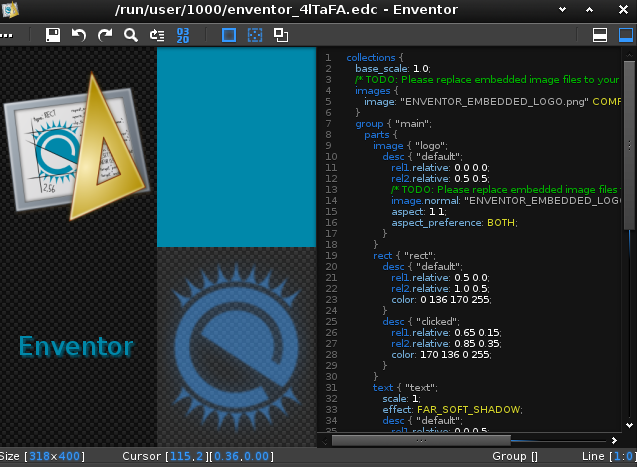This screenshot has height=467, width=637.
Task: Select the Enventor text part in preview
Action: (76, 347)
